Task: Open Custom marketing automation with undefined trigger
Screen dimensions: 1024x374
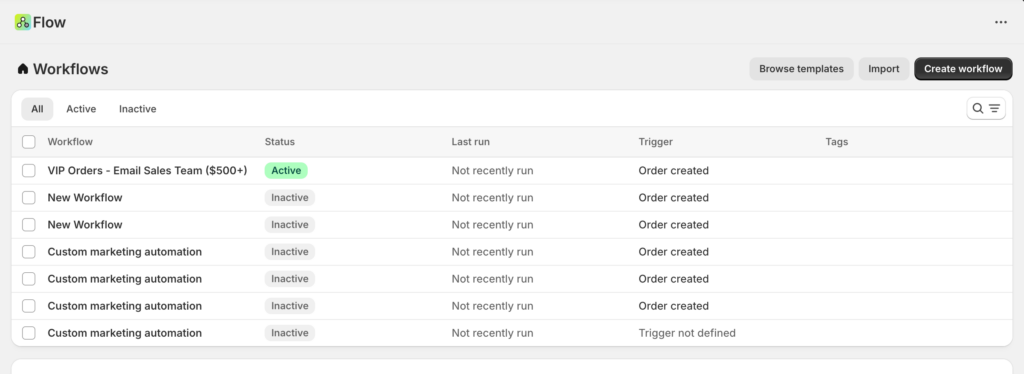Action: [x=125, y=333]
